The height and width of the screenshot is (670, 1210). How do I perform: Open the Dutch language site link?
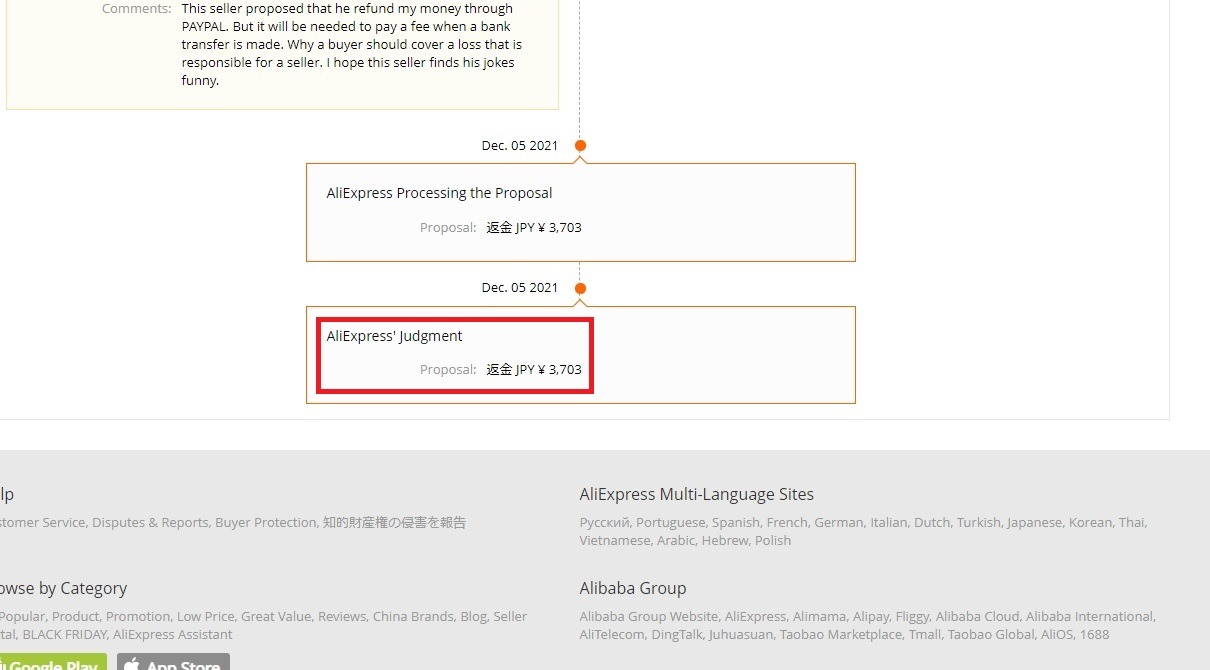coord(932,522)
